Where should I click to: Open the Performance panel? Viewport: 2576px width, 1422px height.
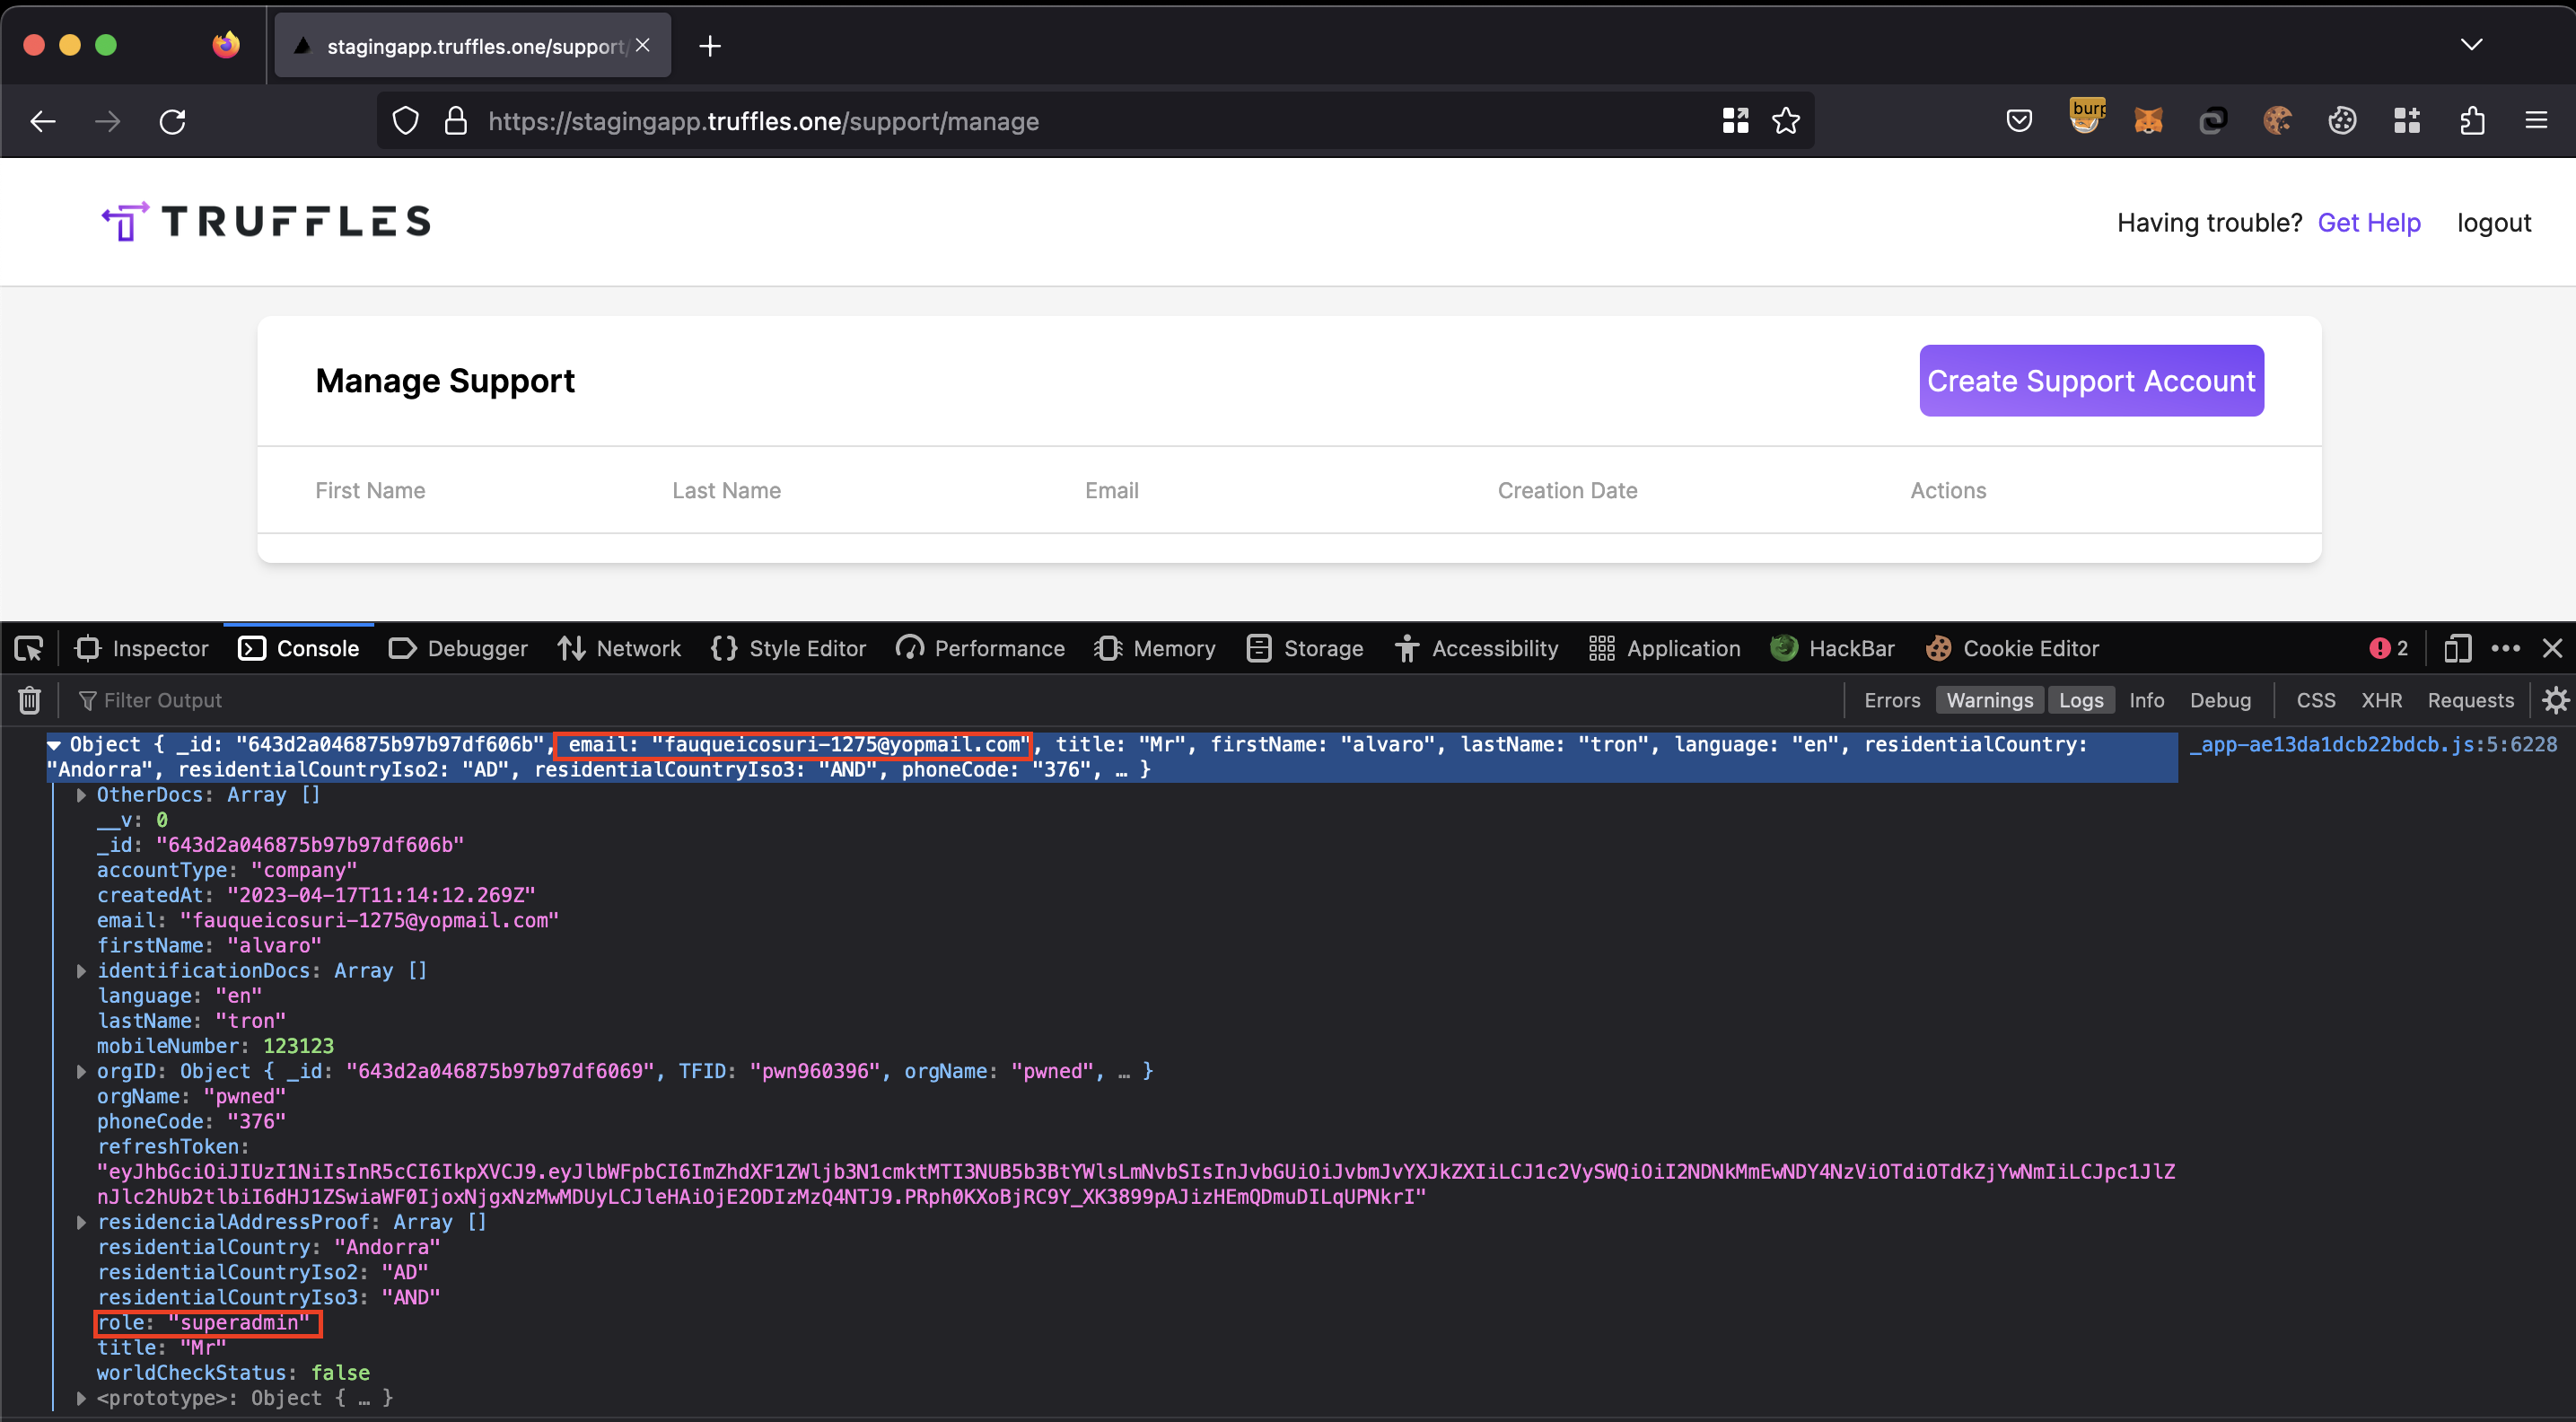[x=995, y=648]
